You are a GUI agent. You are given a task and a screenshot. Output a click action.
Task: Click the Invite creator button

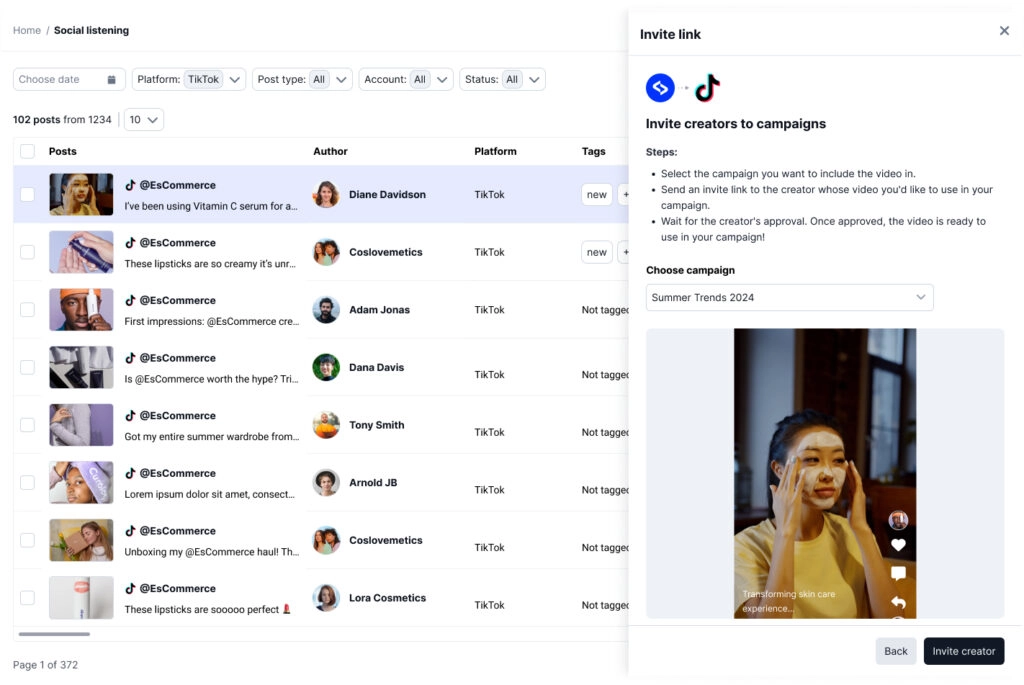click(963, 651)
